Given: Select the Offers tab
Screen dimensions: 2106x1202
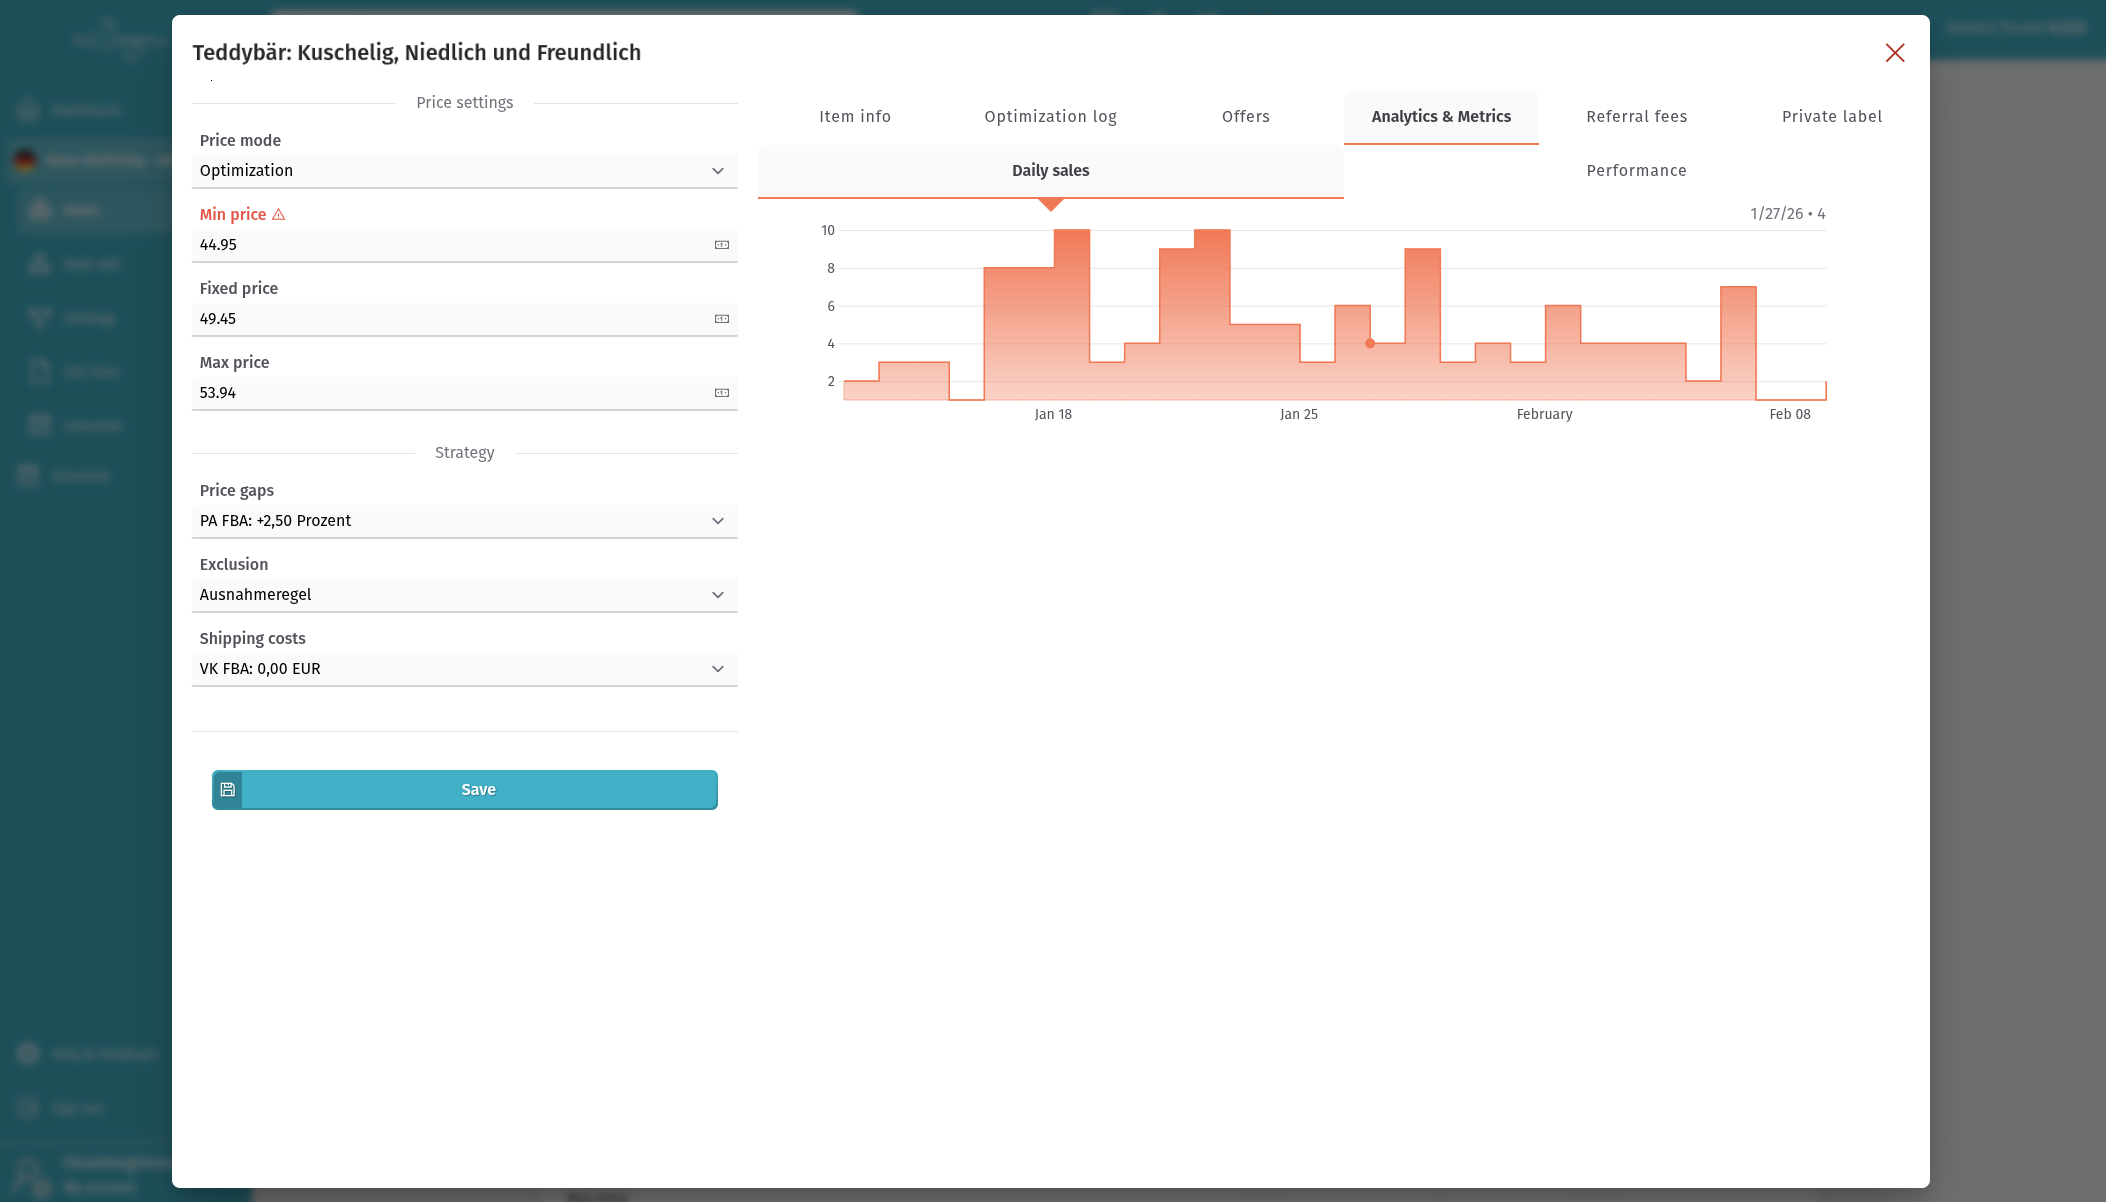Looking at the screenshot, I should tap(1245, 116).
